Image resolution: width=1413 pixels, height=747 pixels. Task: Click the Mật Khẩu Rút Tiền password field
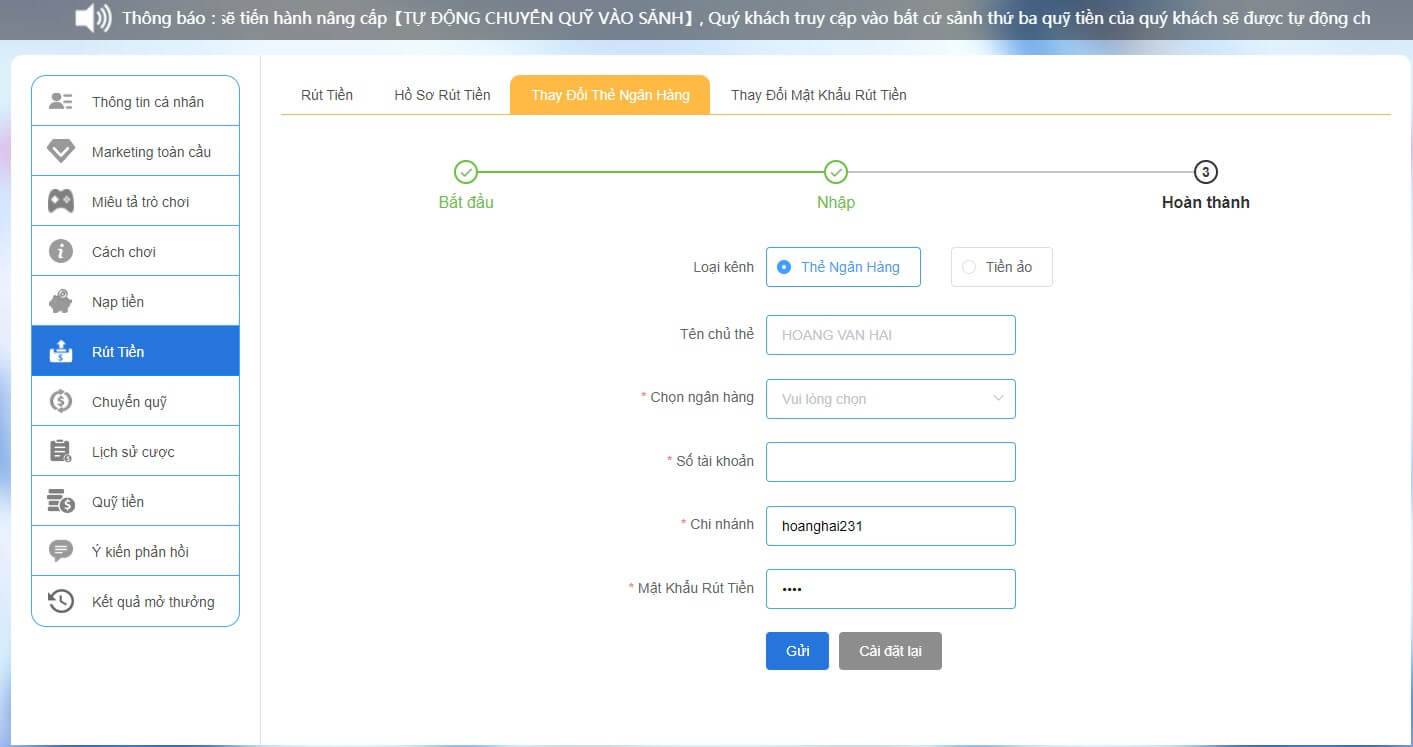click(890, 589)
